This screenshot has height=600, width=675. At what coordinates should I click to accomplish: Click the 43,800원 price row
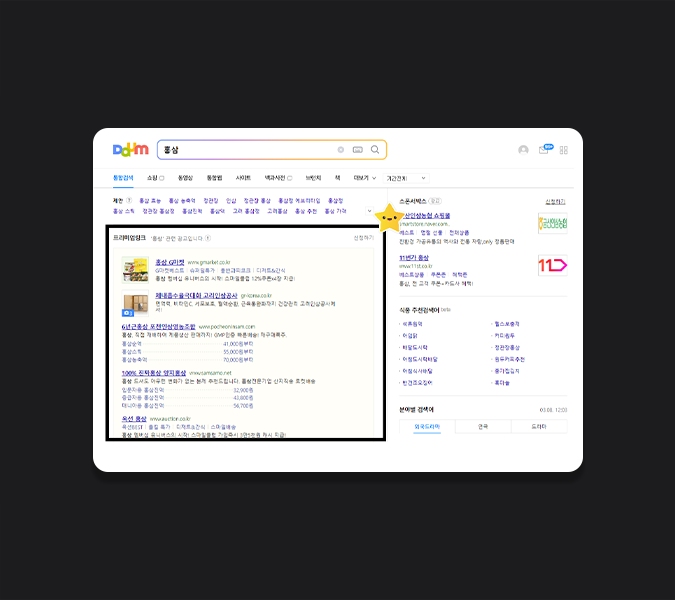tap(188, 398)
